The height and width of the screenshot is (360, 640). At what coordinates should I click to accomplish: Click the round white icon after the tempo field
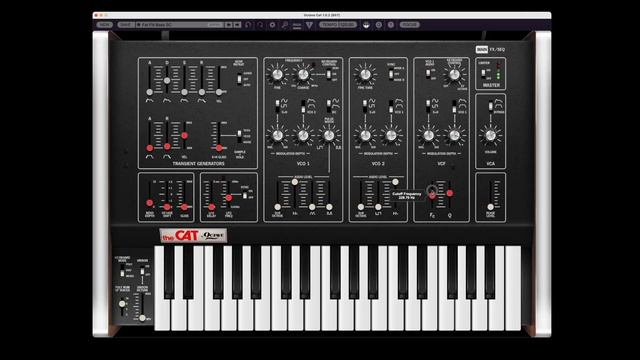tap(366, 25)
